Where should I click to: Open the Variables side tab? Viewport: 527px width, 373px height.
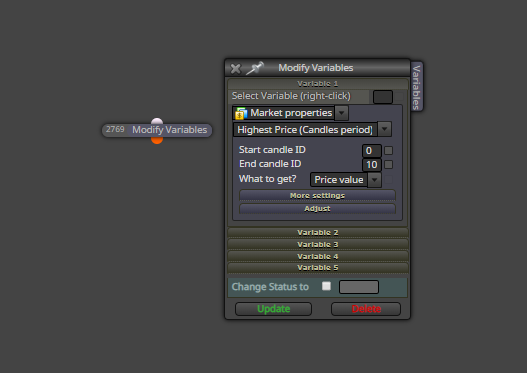[x=416, y=87]
